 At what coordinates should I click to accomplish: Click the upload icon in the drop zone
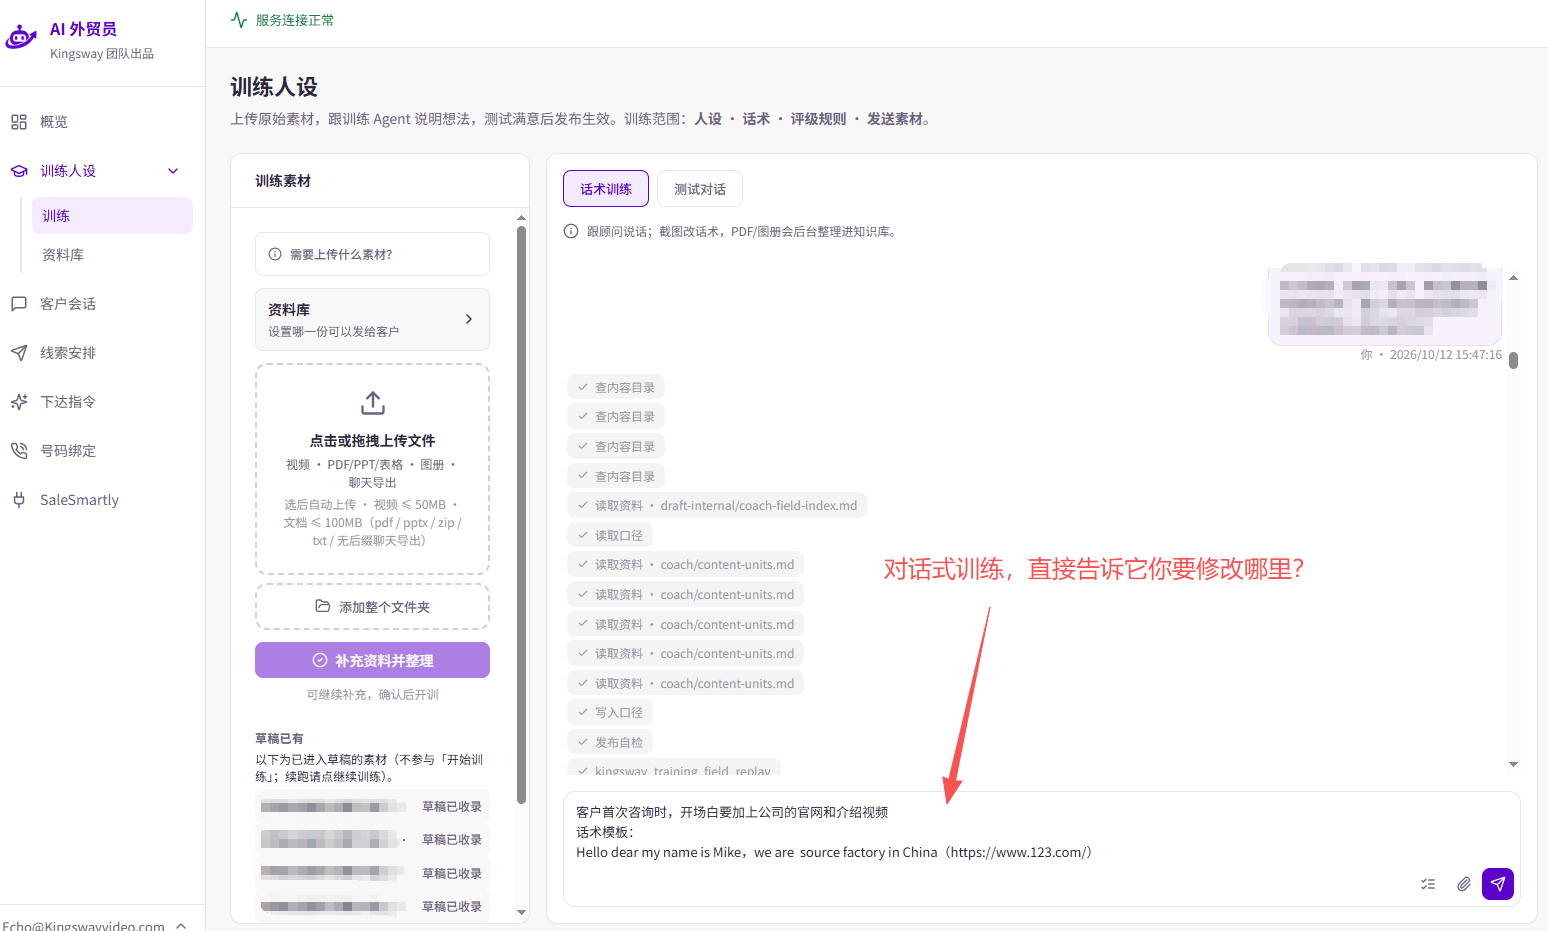pyautogui.click(x=373, y=403)
